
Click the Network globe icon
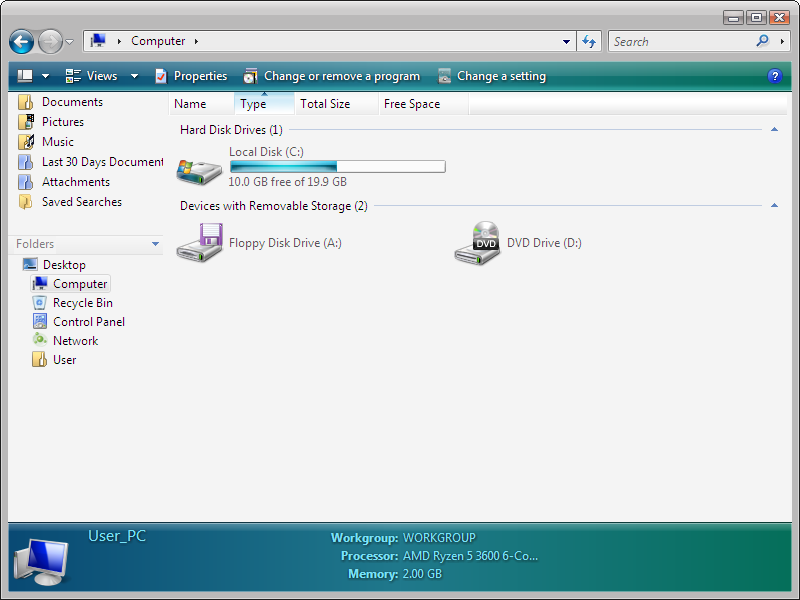coord(40,340)
